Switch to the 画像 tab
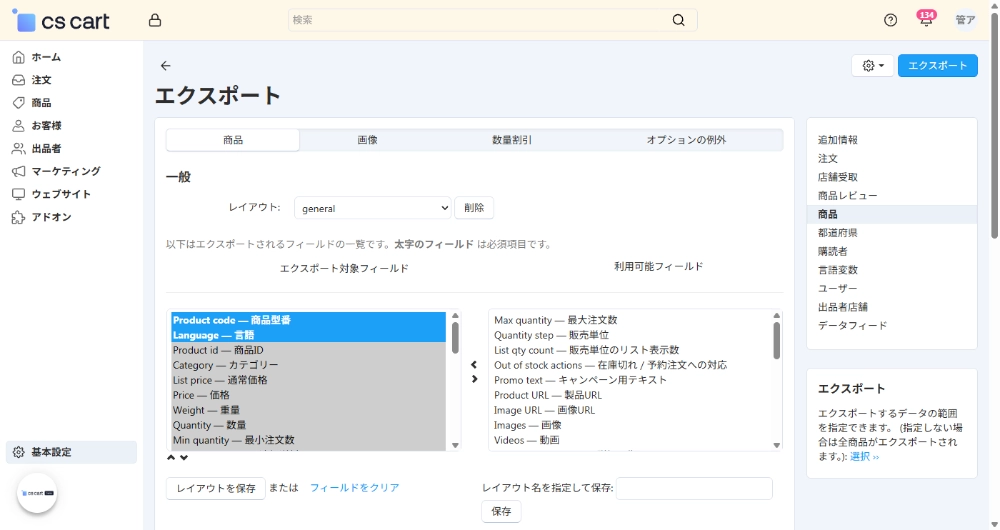 (367, 140)
